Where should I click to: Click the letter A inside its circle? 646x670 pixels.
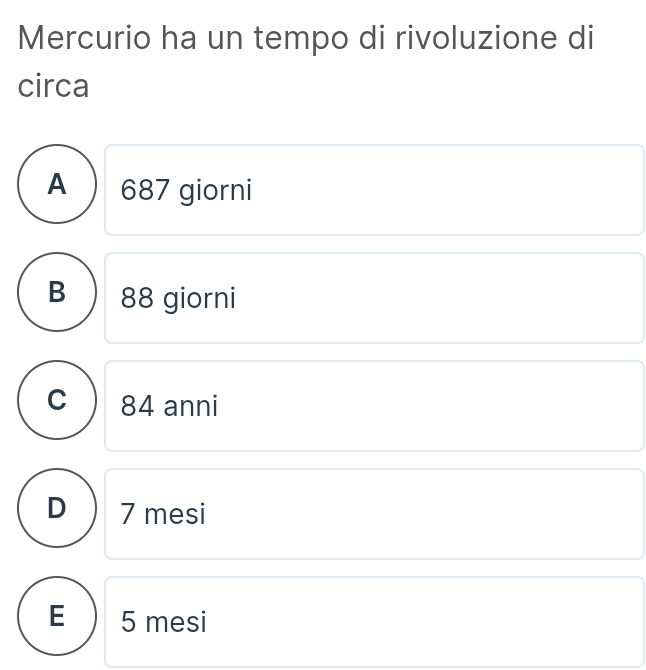click(57, 184)
